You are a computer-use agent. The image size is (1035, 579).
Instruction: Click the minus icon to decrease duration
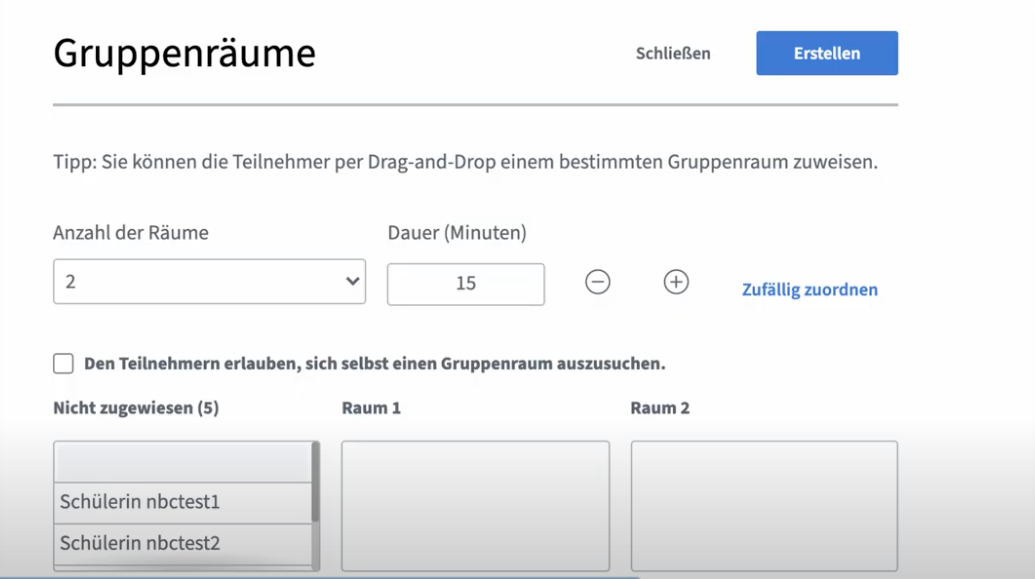point(597,282)
